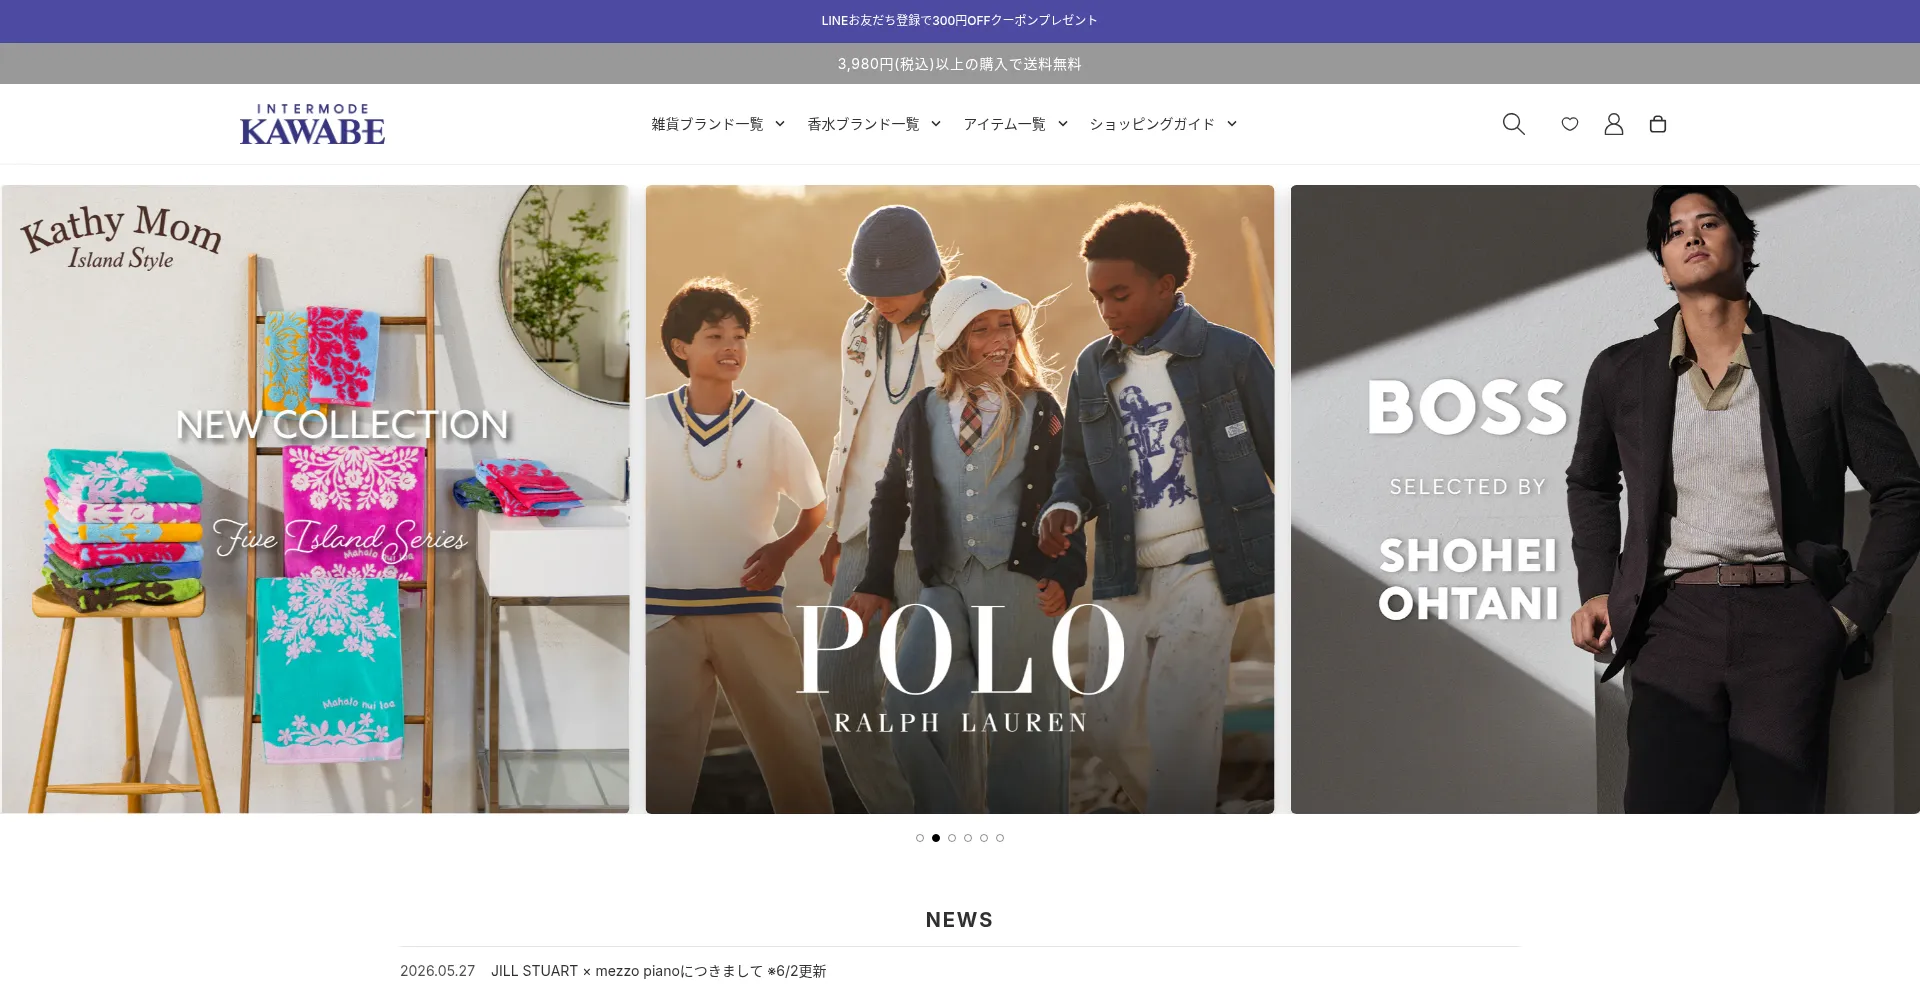This screenshot has width=1920, height=993.
Task: Open アイテム一覧 menu
Action: (x=1005, y=124)
